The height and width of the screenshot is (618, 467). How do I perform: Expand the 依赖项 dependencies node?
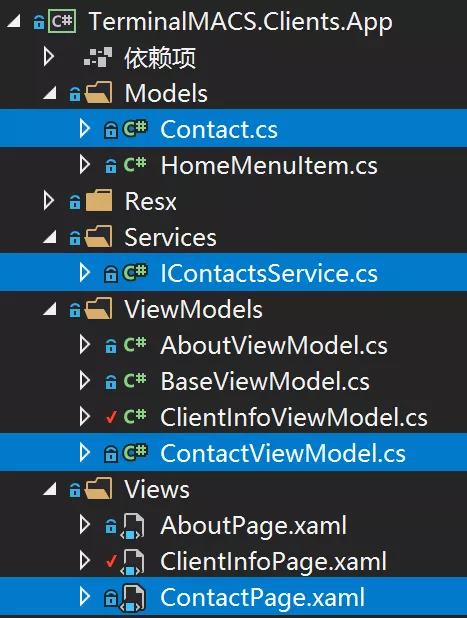click(x=49, y=57)
